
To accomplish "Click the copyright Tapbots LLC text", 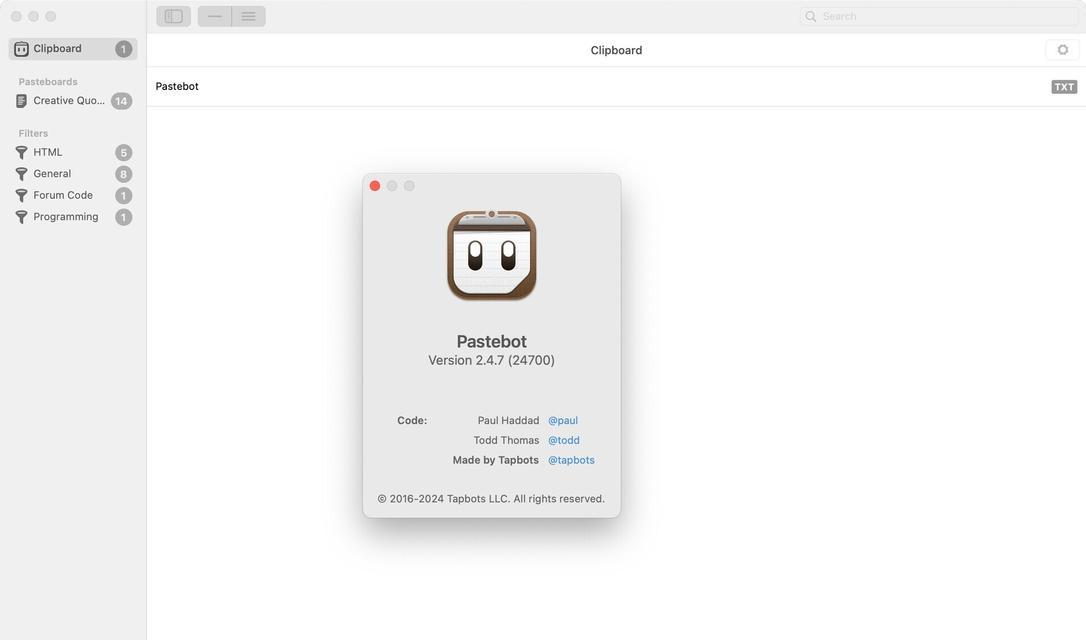I will pyautogui.click(x=491, y=499).
